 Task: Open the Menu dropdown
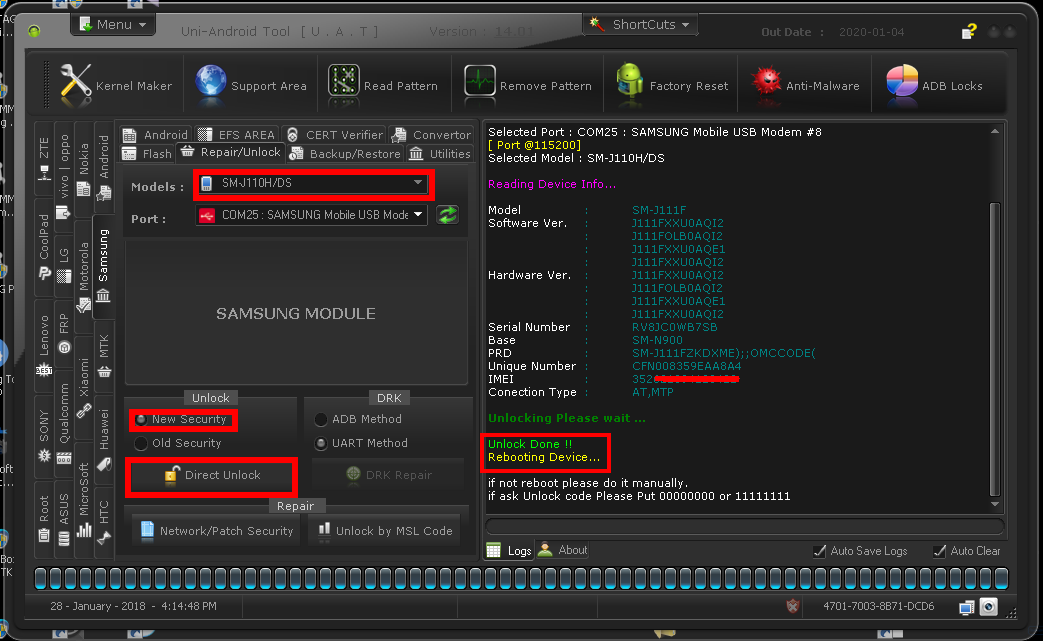pos(112,24)
